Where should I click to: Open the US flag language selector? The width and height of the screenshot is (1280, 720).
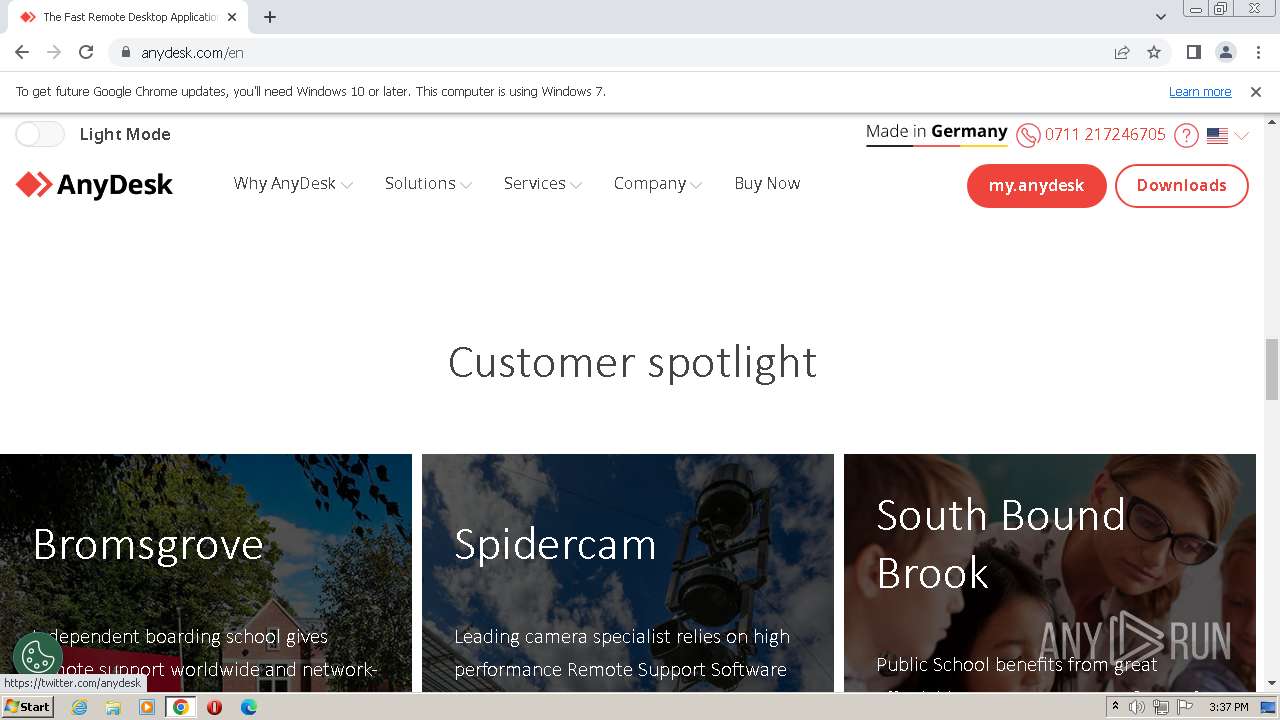(1227, 136)
